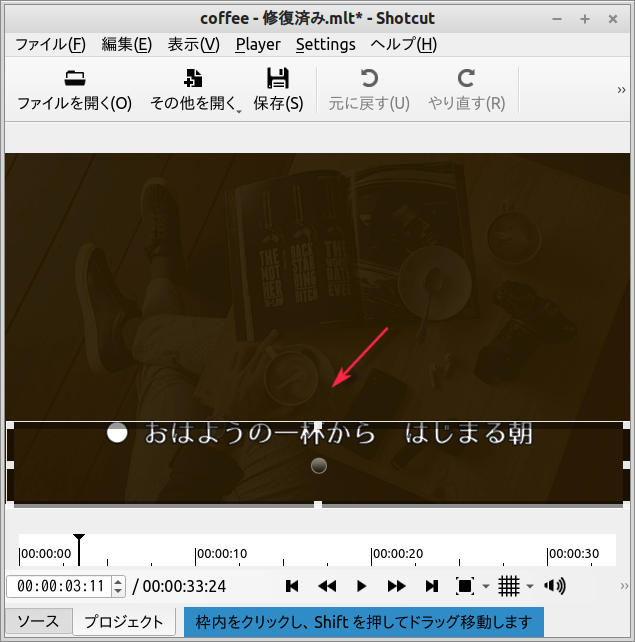Image resolution: width=635 pixels, height=642 pixels.
Task: Click やり直す(R) redo button
Action: [x=466, y=90]
